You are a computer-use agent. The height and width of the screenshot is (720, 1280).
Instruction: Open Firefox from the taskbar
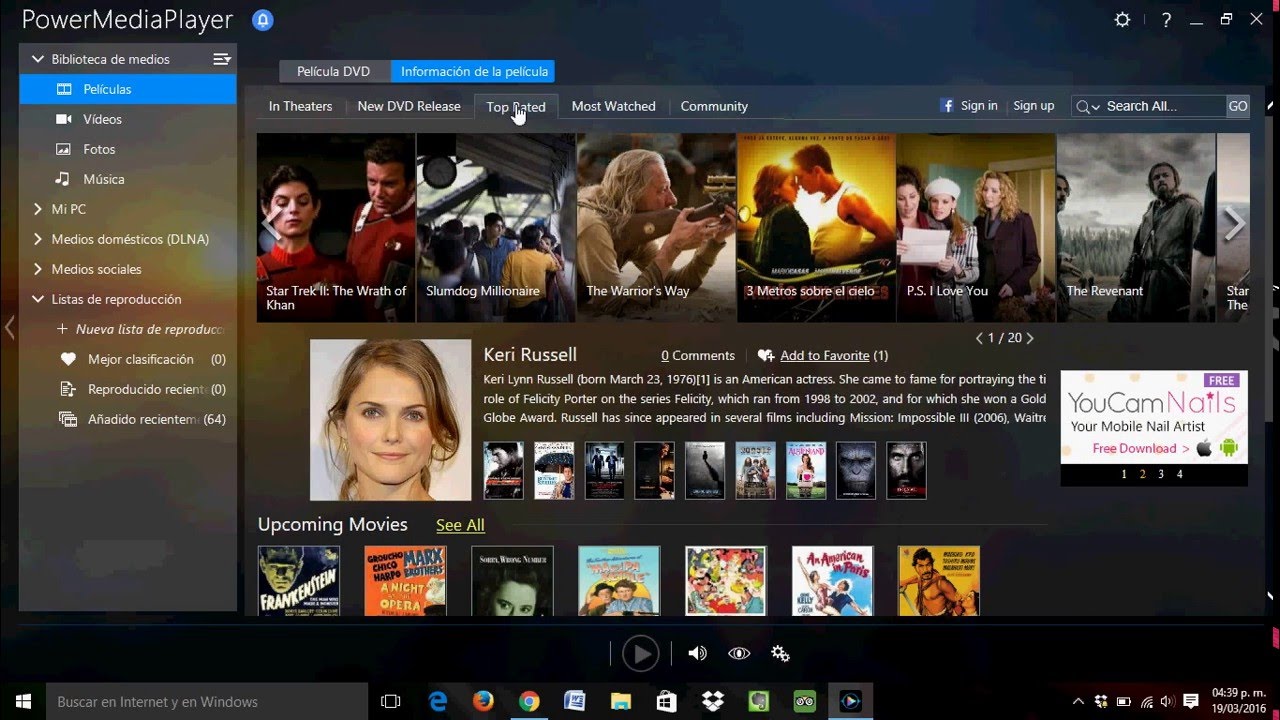point(483,702)
